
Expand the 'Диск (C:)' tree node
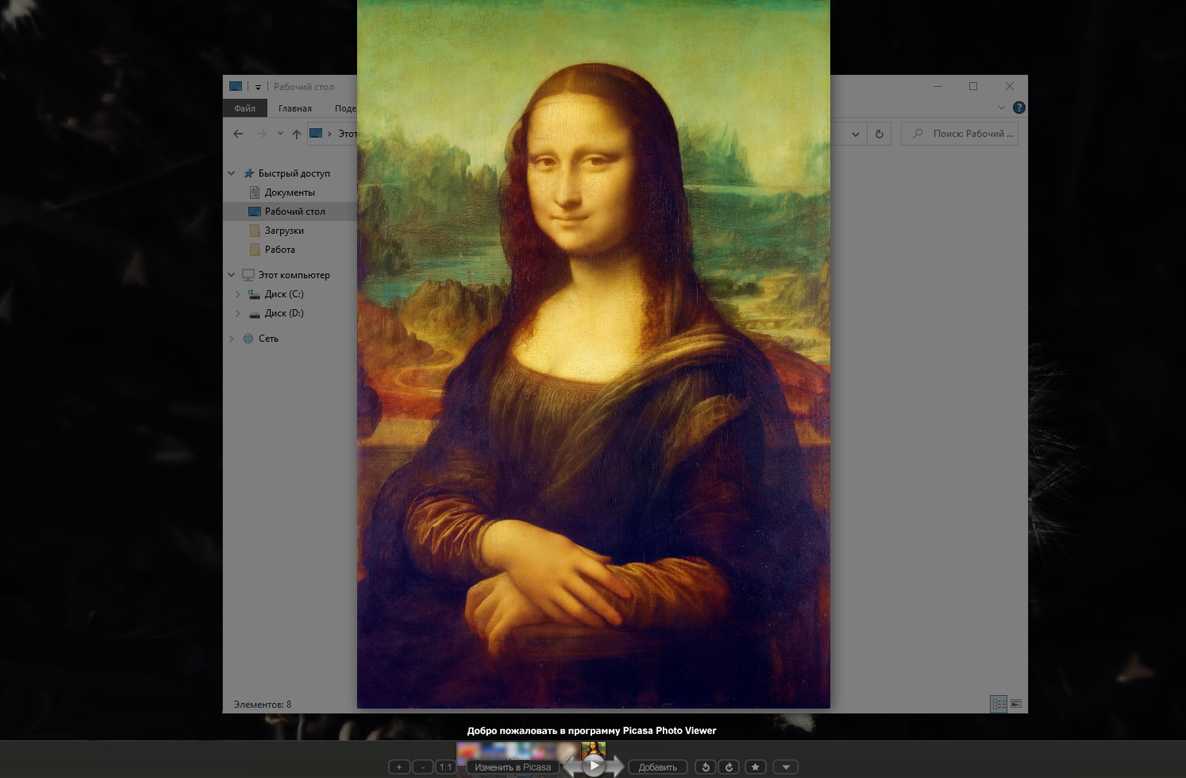(238, 293)
